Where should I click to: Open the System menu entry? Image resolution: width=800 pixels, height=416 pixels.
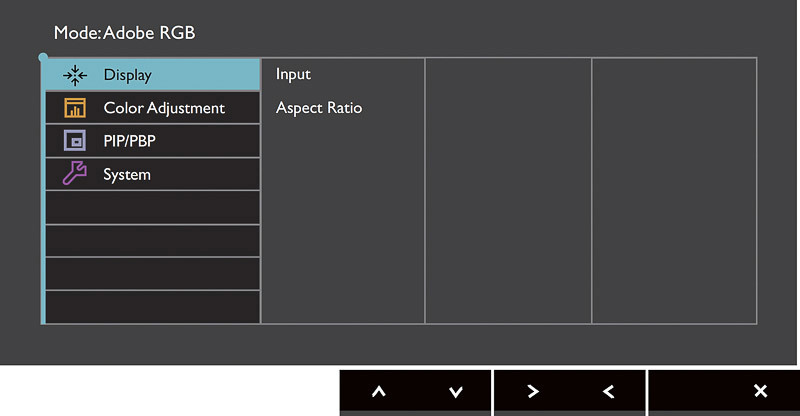coord(153,174)
